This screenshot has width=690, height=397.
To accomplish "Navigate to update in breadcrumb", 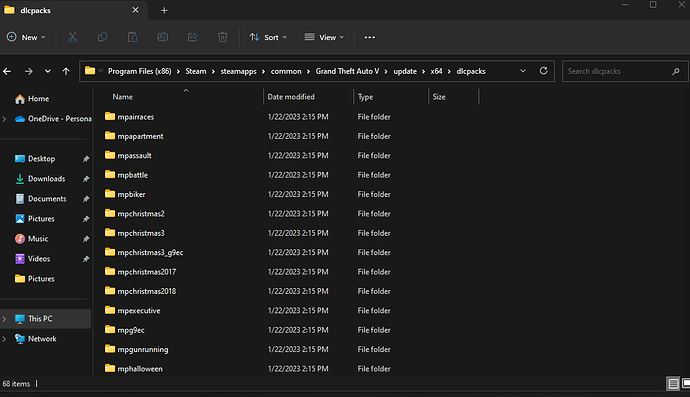I will 405,71.
